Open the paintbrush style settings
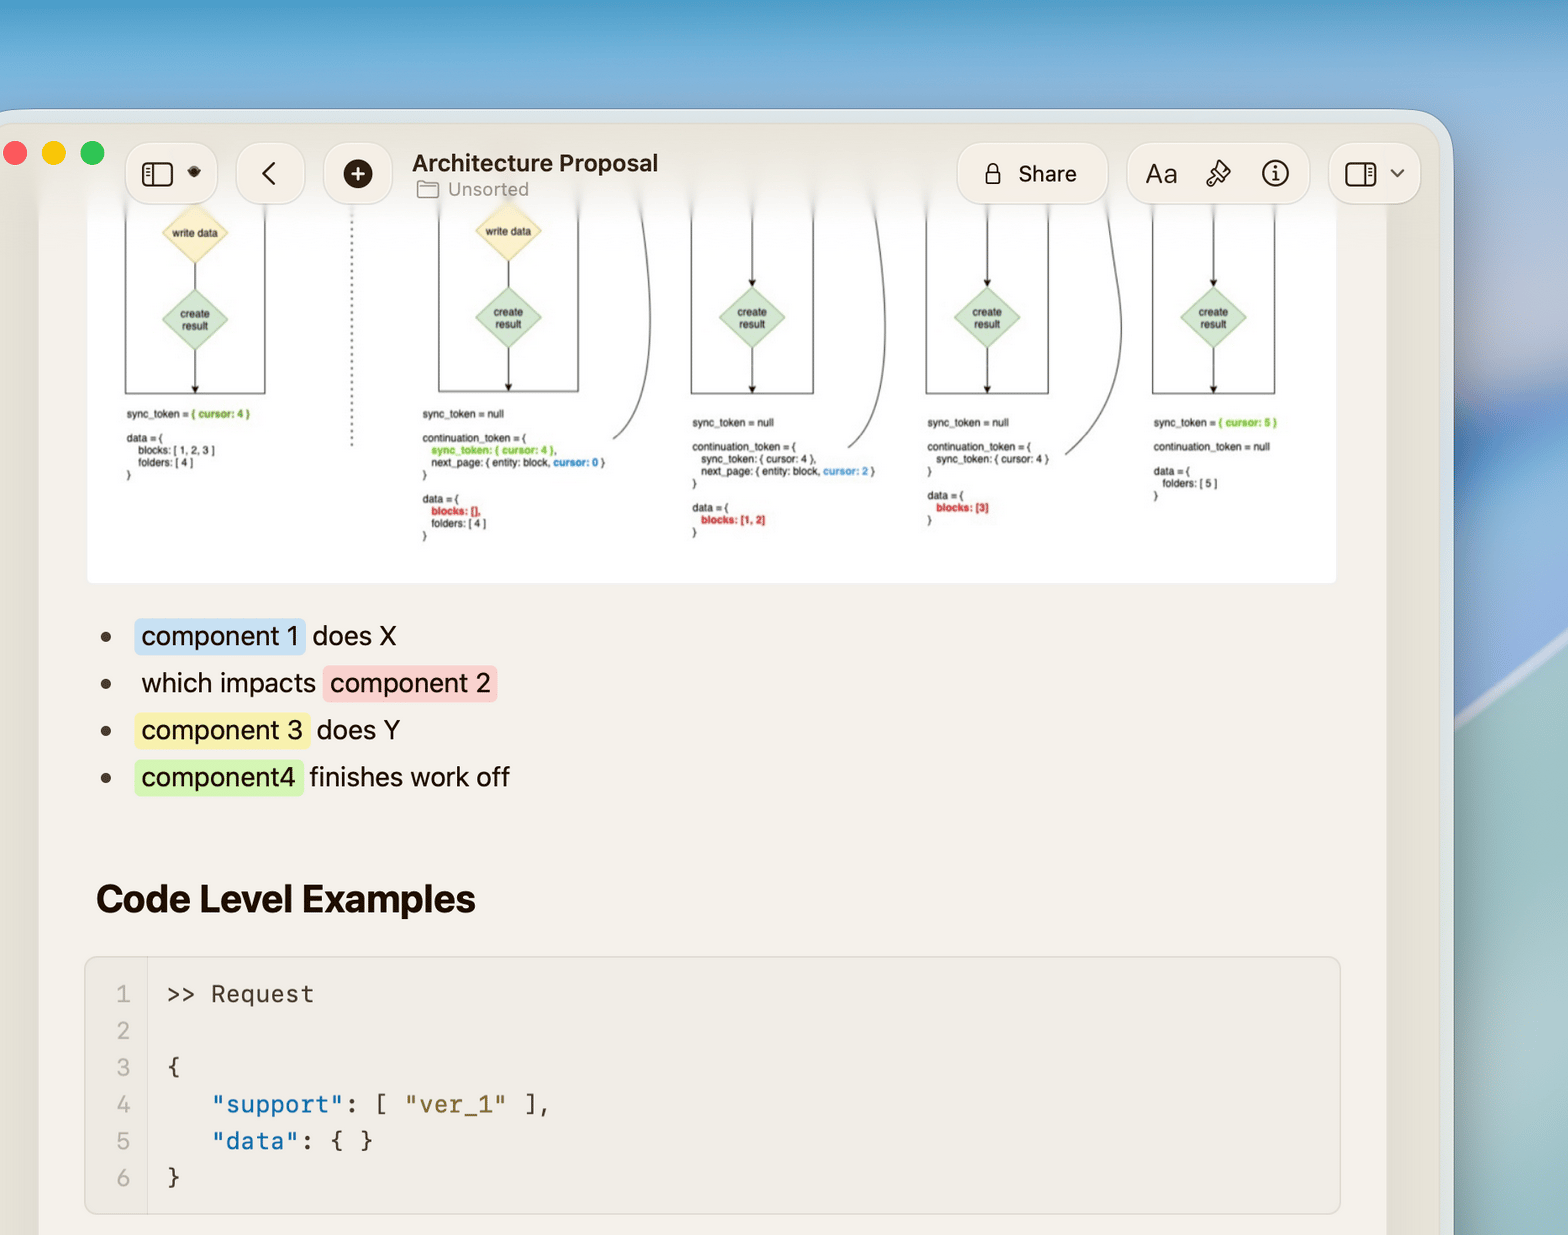 [x=1217, y=174]
